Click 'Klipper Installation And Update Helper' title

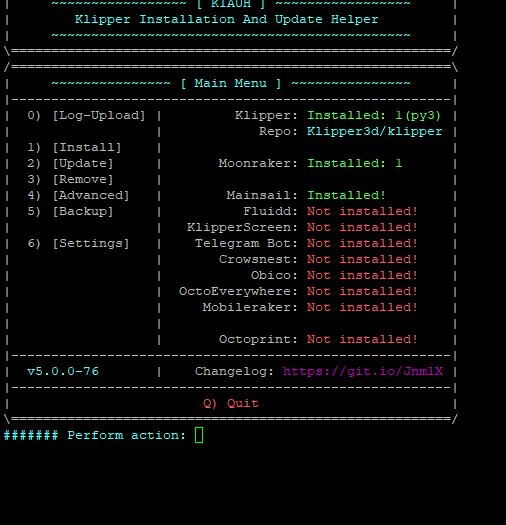[227, 19]
